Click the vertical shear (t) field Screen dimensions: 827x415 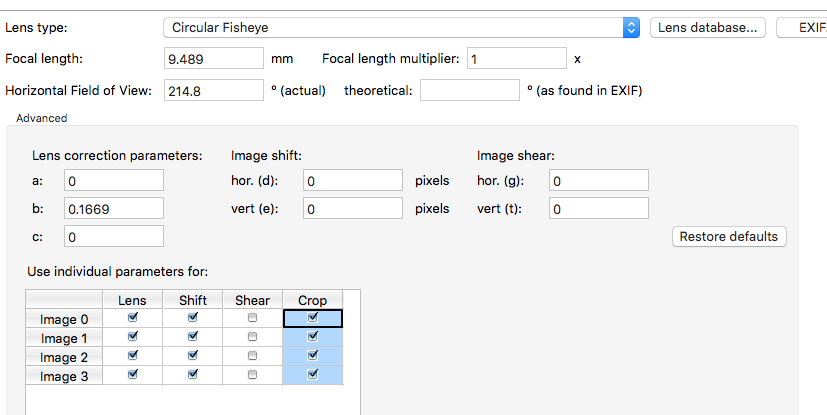pos(599,208)
